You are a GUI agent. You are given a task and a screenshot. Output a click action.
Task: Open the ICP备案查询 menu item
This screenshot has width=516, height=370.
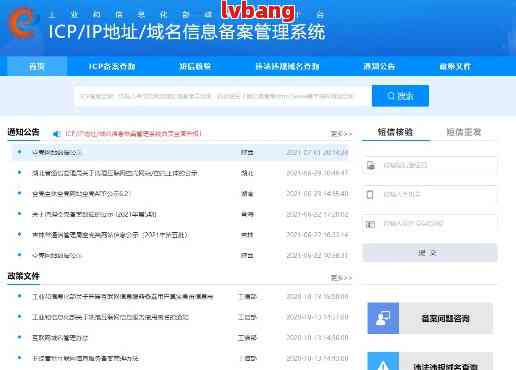coord(112,66)
